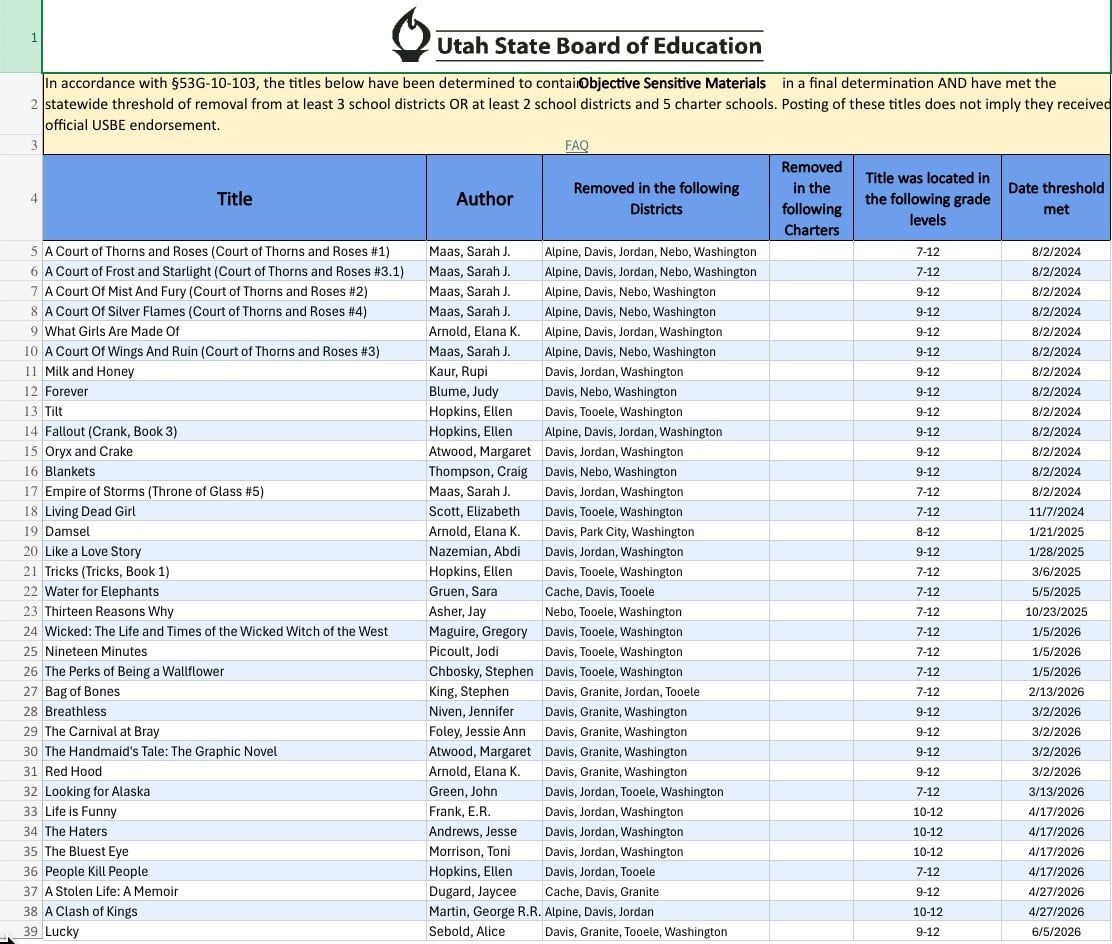Click the 'Thirteen Reasons Why' cell
The height and width of the screenshot is (944, 1112).
pos(235,611)
